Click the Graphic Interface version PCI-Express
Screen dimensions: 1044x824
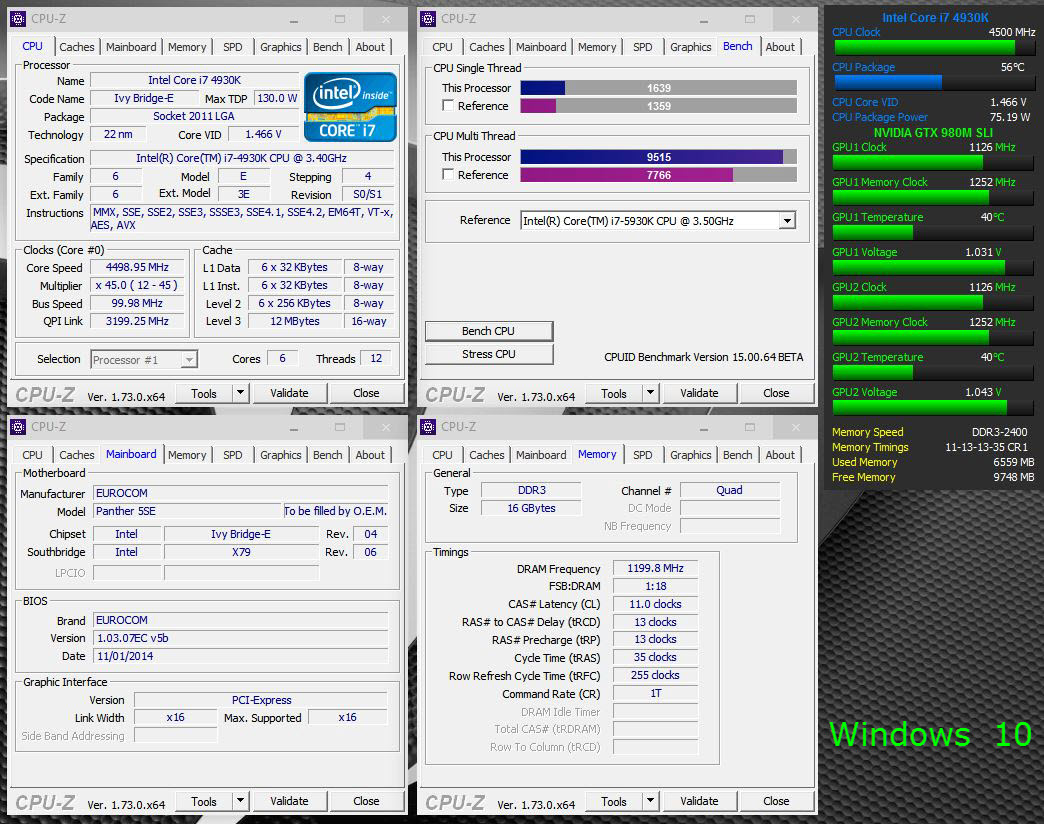[x=261, y=700]
